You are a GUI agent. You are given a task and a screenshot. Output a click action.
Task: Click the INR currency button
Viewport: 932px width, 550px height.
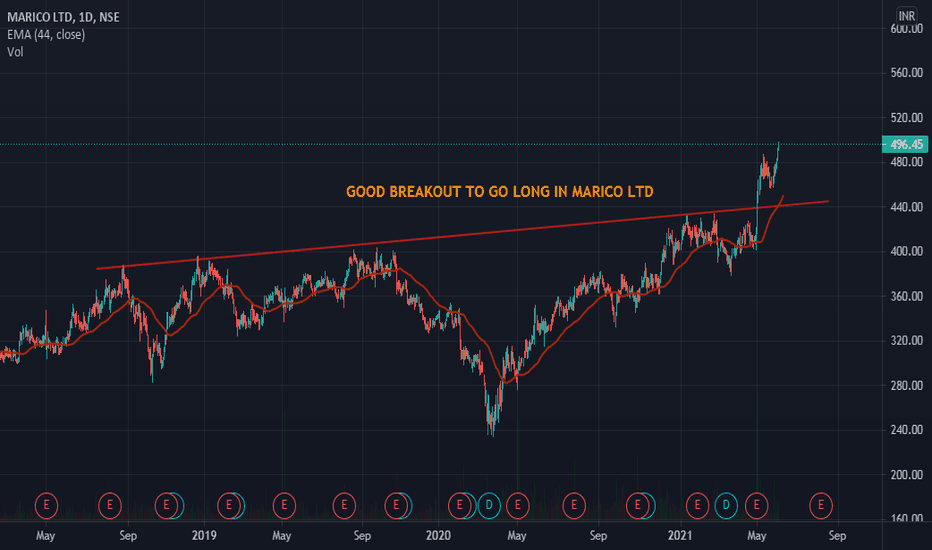click(906, 16)
